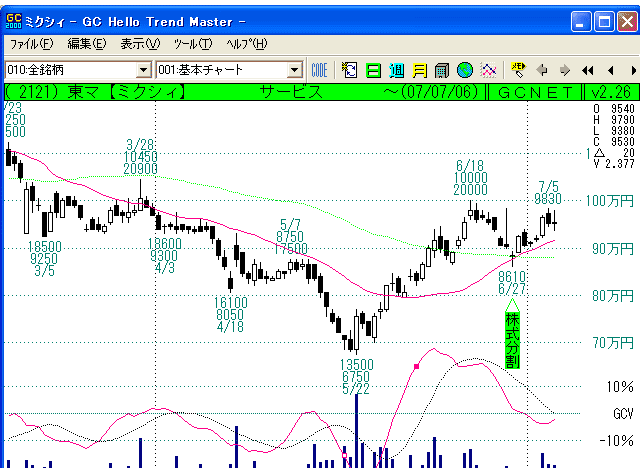Open the company building info icon
640x473 pixels.
click(442, 71)
